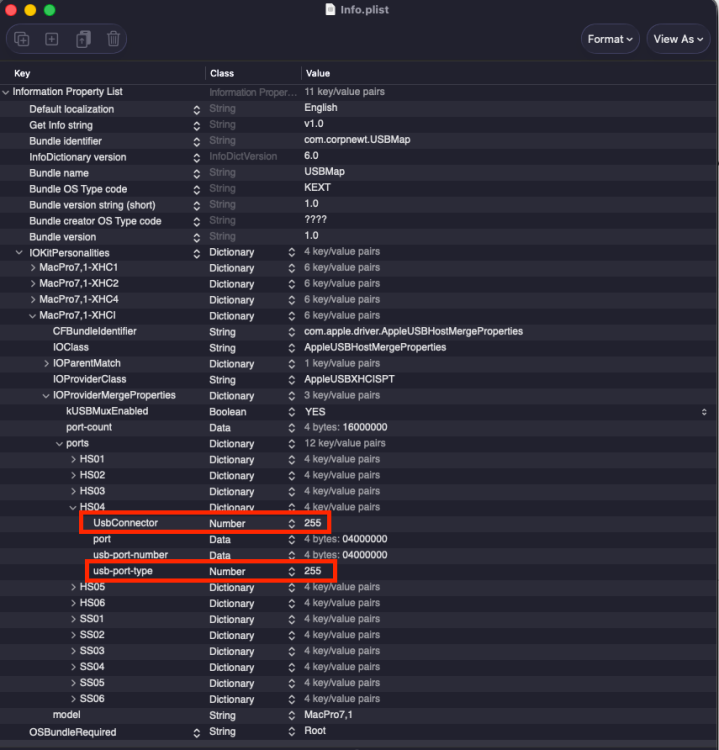
Task: Expand the SS05 port entry
Action: [x=73, y=683]
